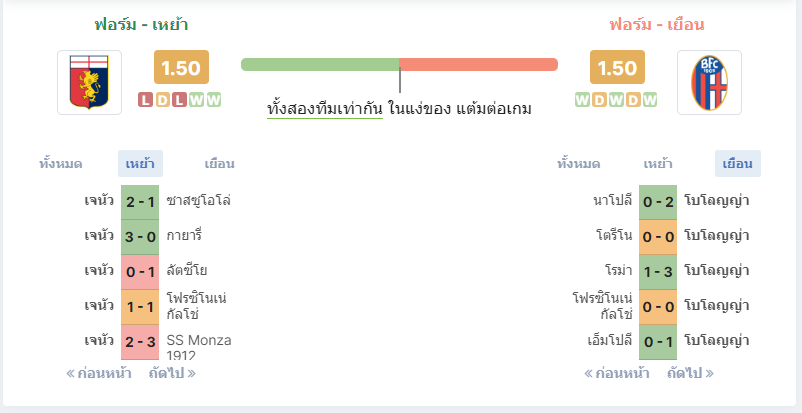Screen dimensions: 802x413
Task: Click Genoa's first red L form badge
Action: [x=145, y=100]
